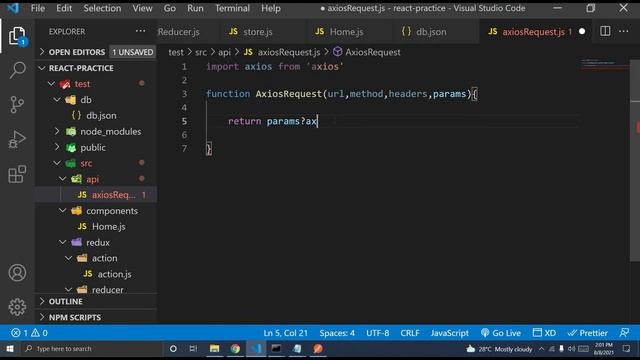Click the Prettier status bar item
Viewport: 640px width, 360px height.
pyautogui.click(x=587, y=333)
